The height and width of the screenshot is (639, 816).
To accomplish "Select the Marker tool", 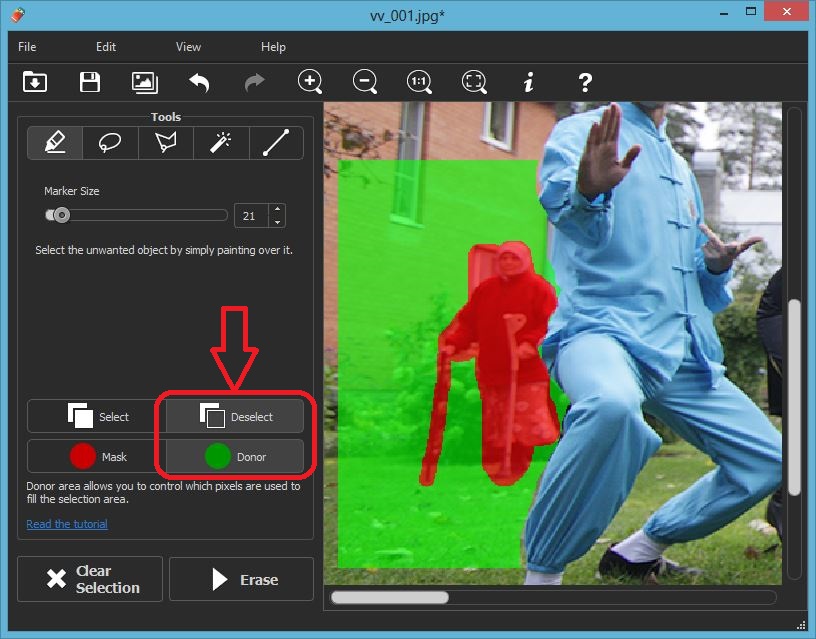I will pos(55,143).
